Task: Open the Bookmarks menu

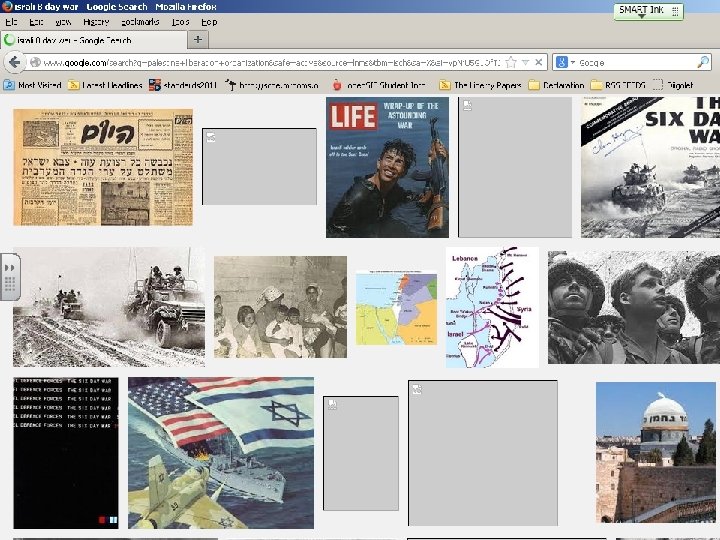Action: pyautogui.click(x=139, y=21)
